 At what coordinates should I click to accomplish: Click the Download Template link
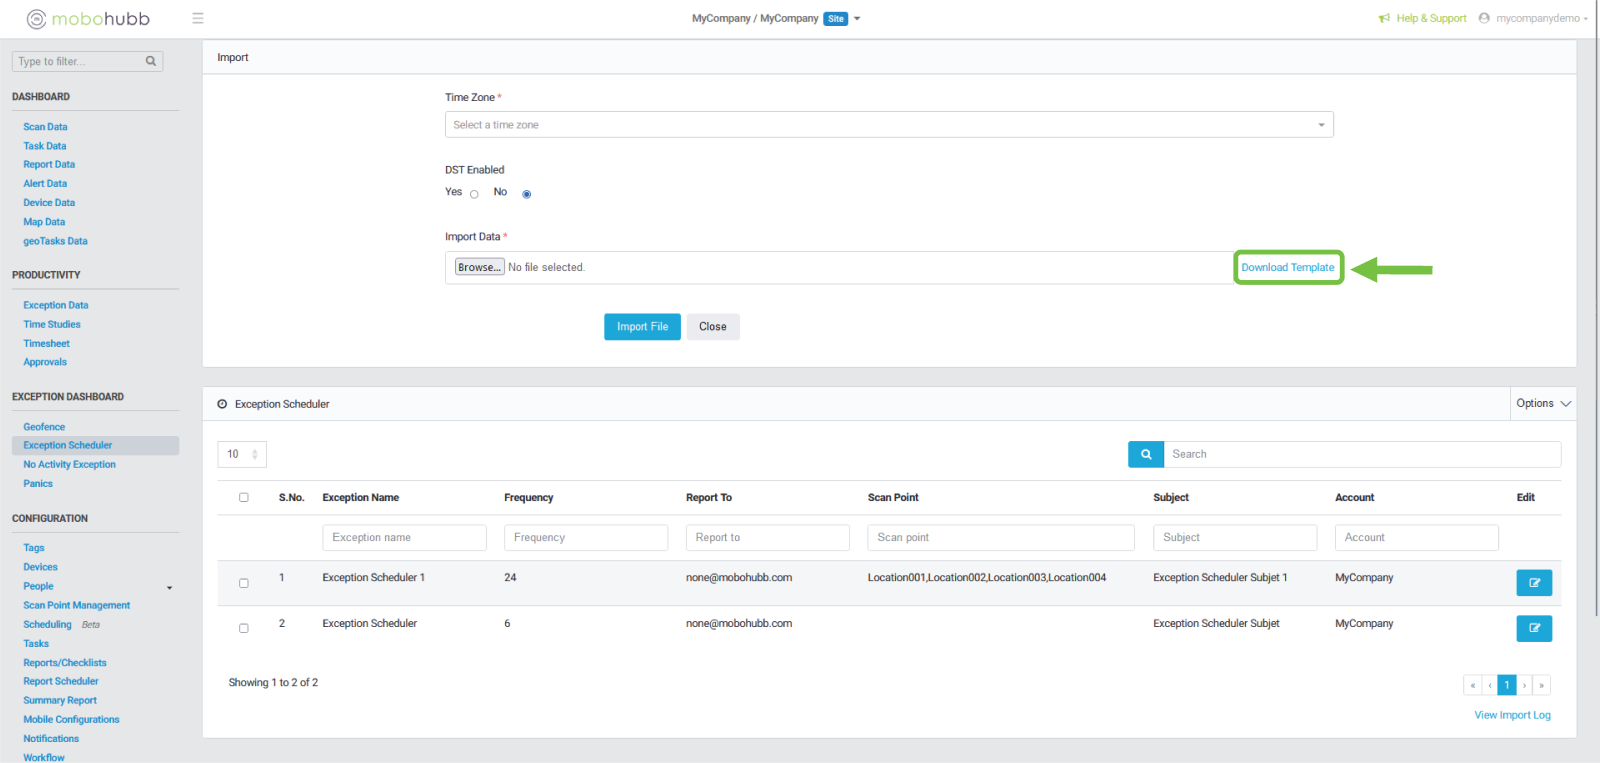click(x=1287, y=267)
